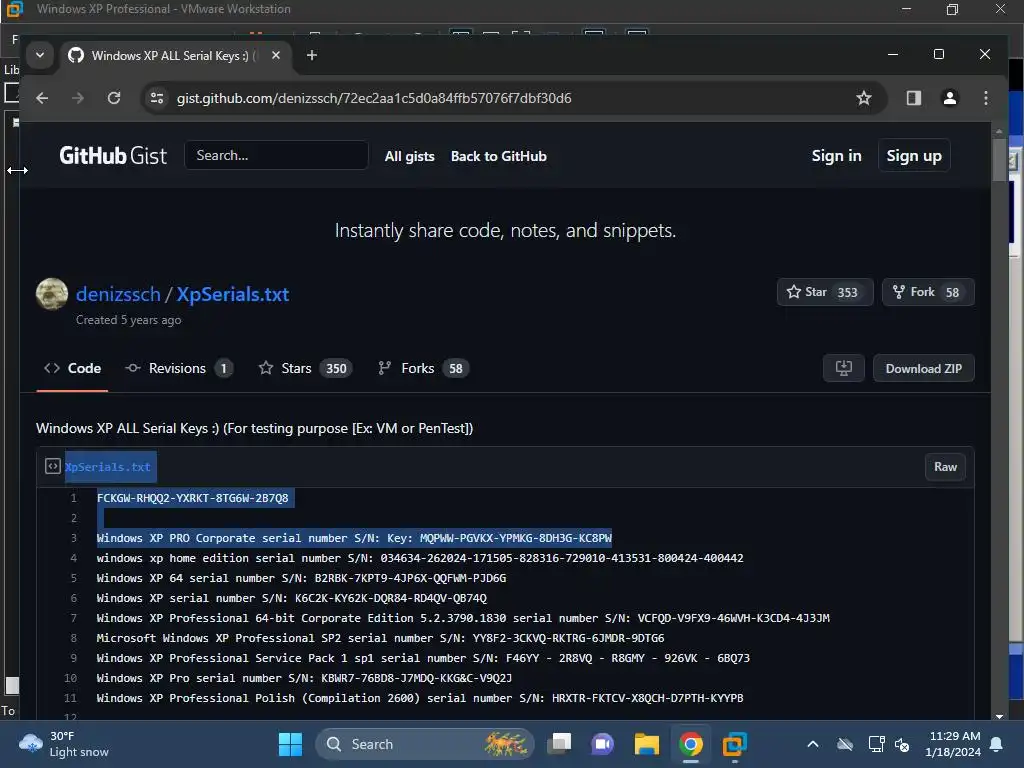
Task: Show hidden system tray icons
Action: click(x=812, y=744)
